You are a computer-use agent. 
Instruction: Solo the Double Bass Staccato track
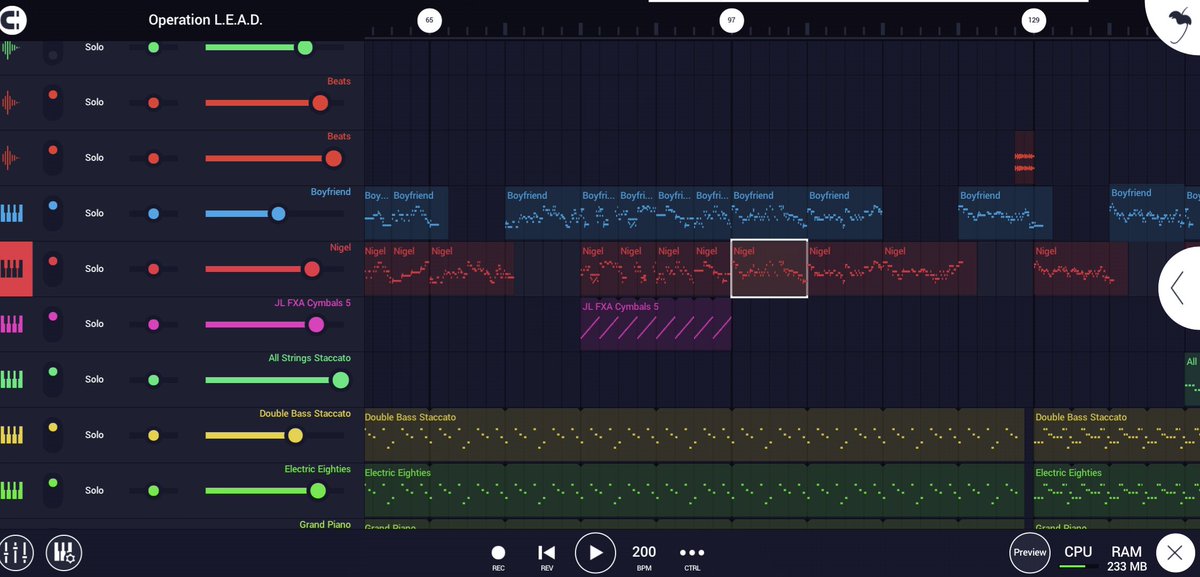94,435
